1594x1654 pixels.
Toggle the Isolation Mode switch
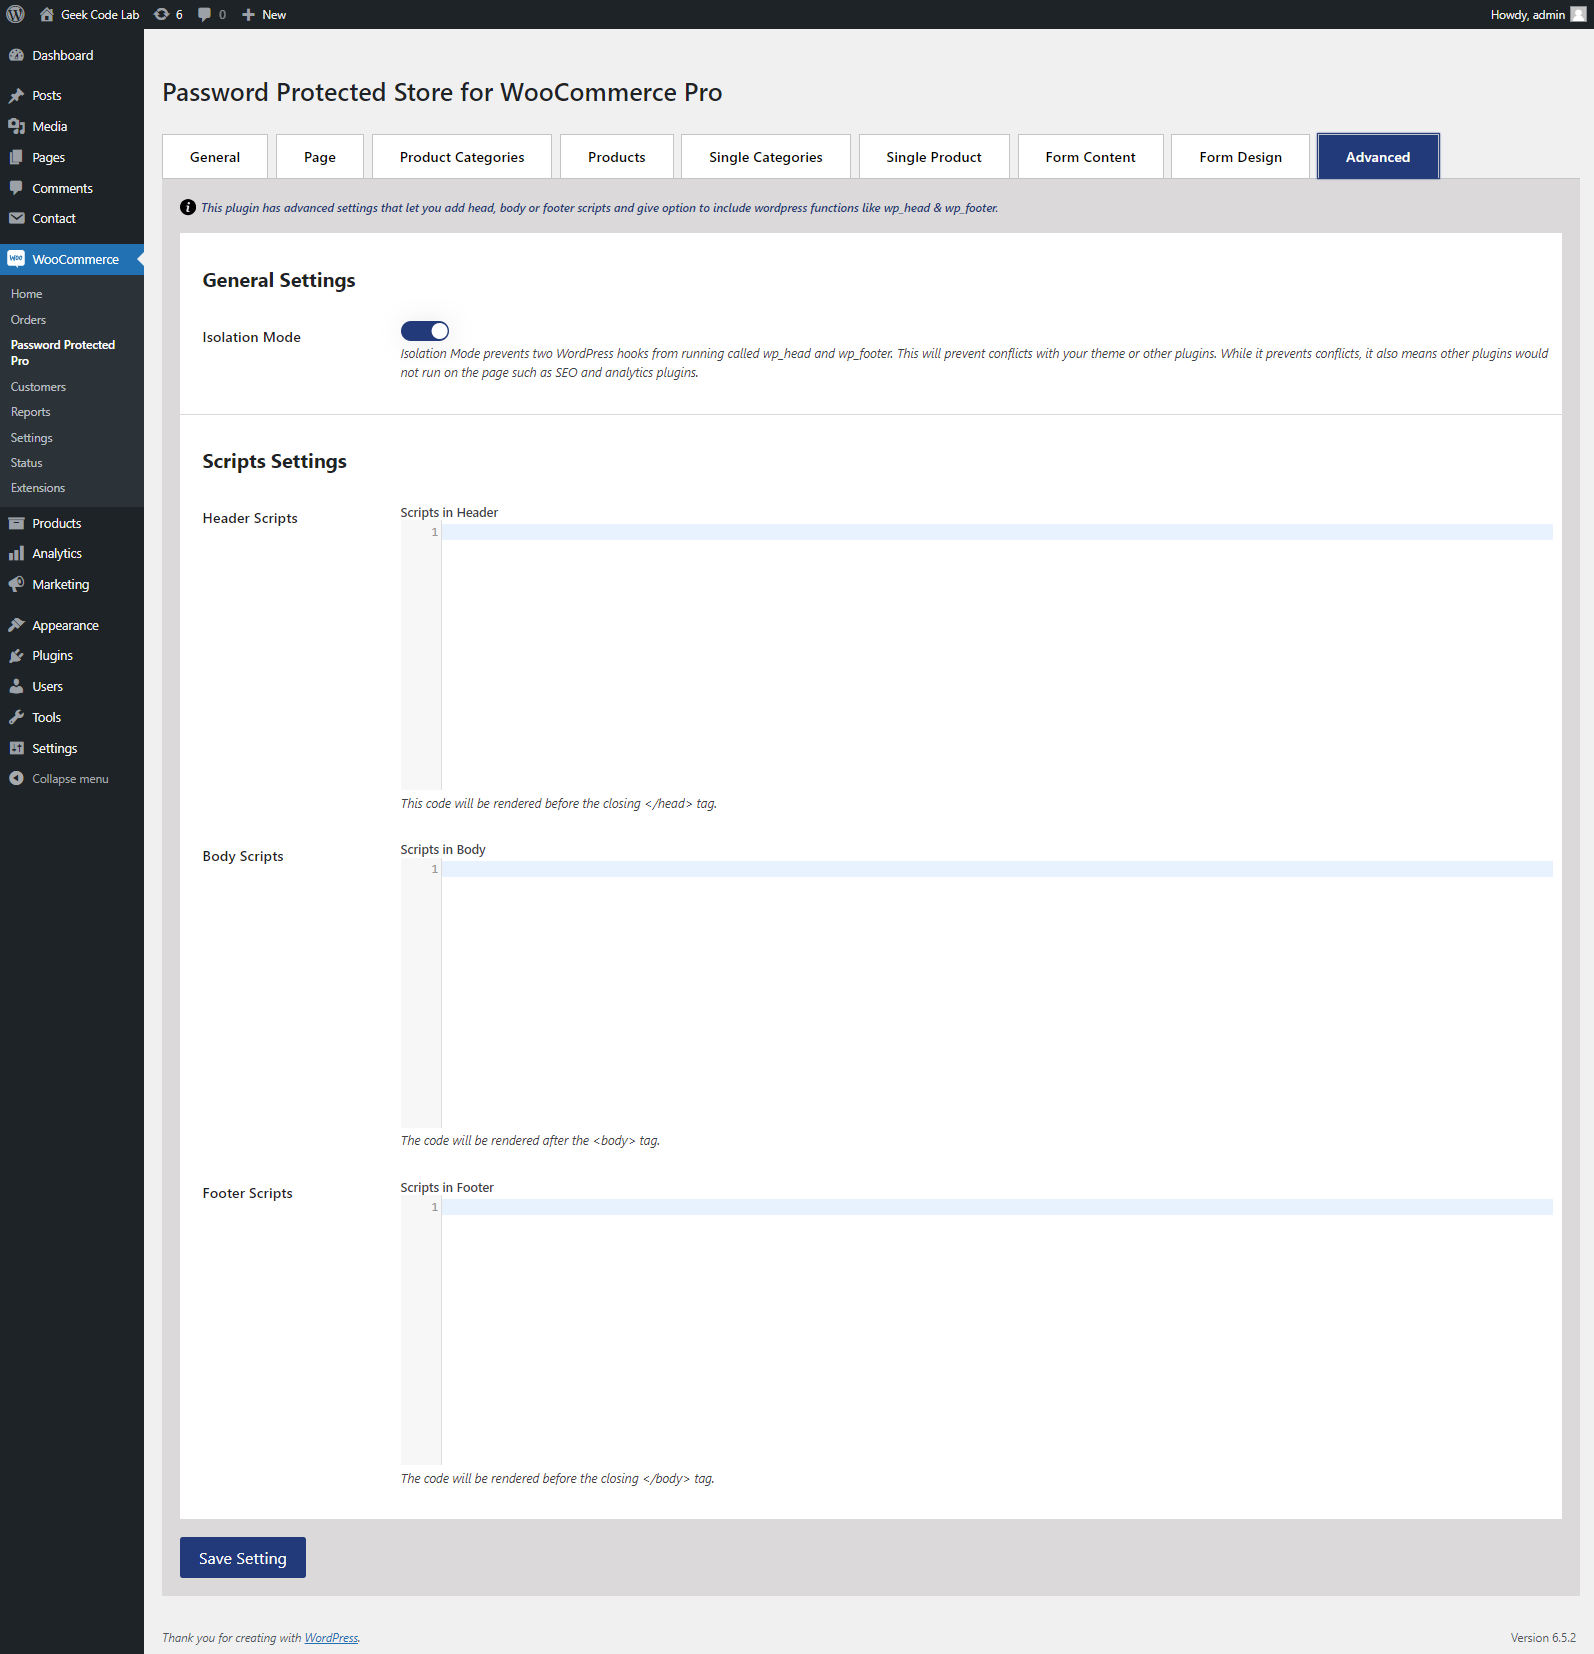[x=425, y=331]
